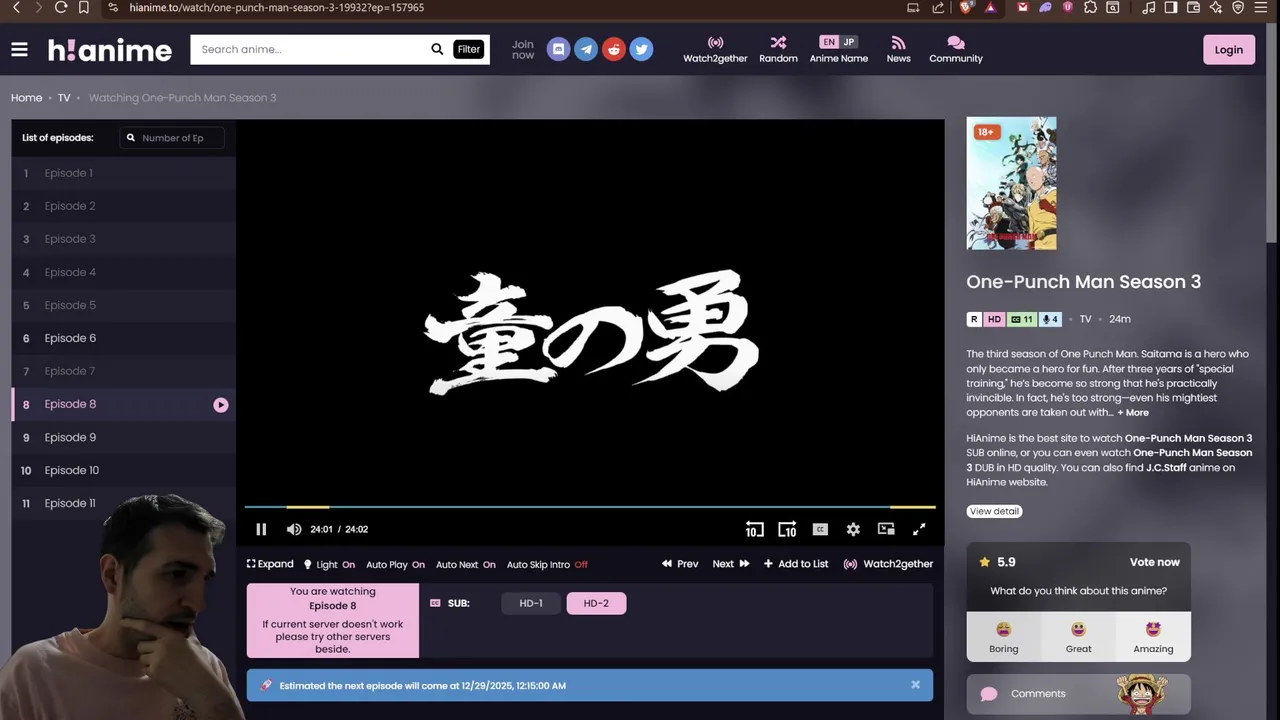The height and width of the screenshot is (720, 1280).
Task: Open View detail for this anime
Action: tap(994, 511)
